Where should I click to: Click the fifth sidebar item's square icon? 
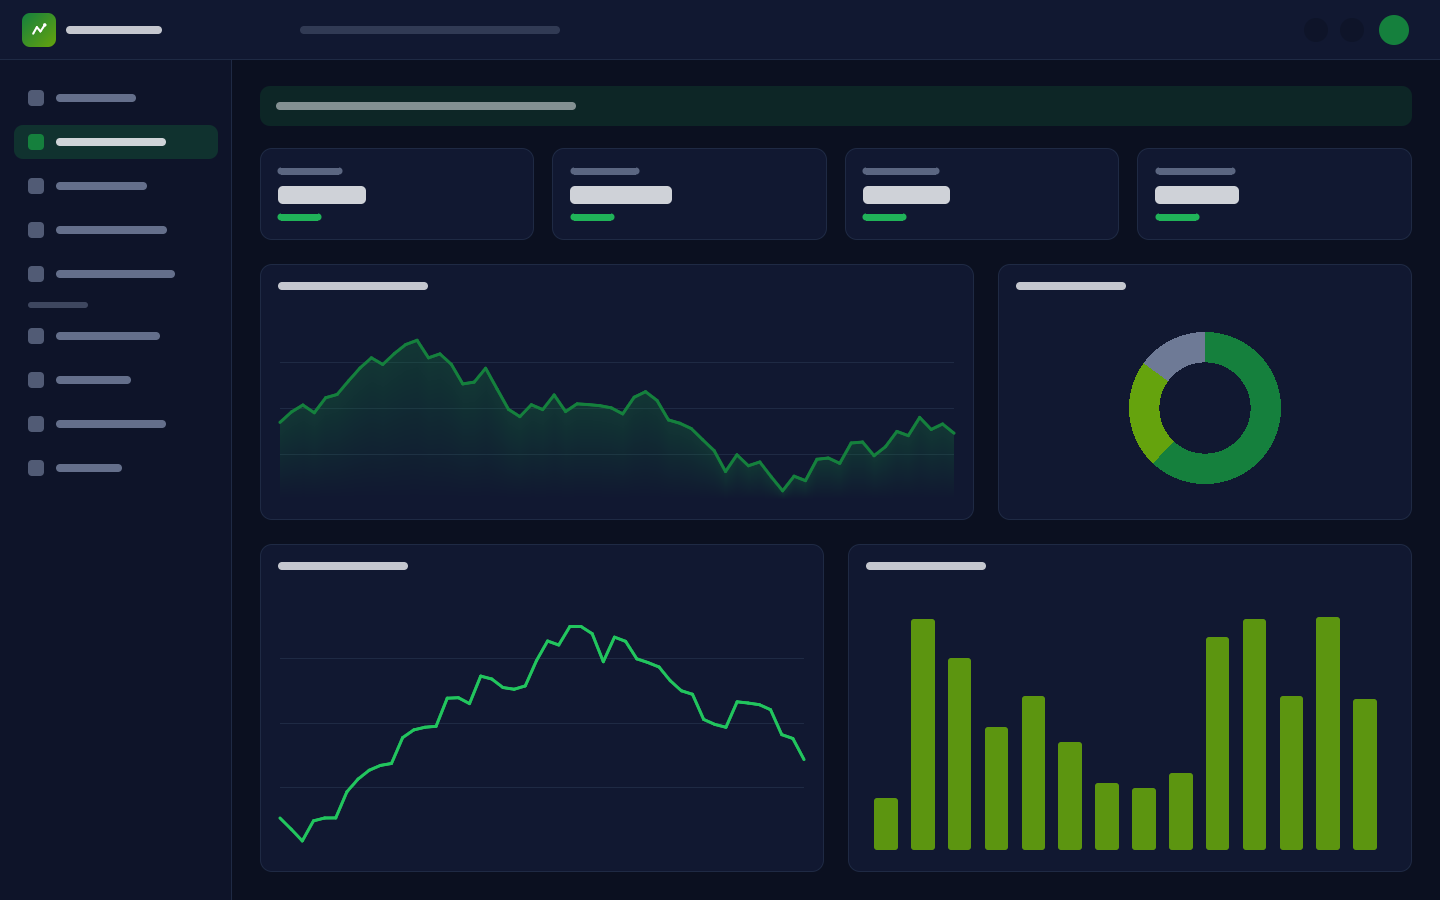[36, 274]
